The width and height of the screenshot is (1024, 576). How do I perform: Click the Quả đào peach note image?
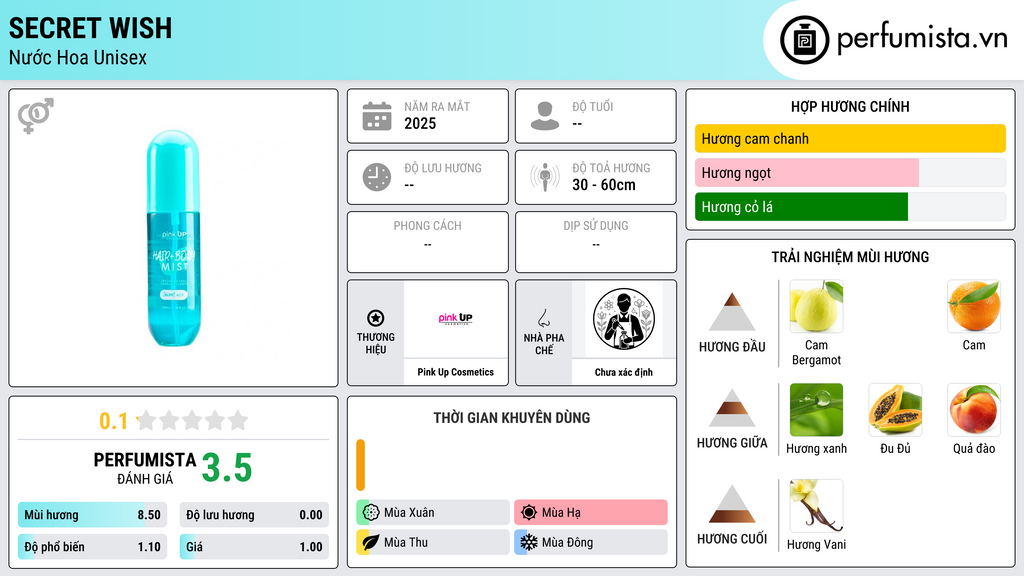(x=974, y=409)
